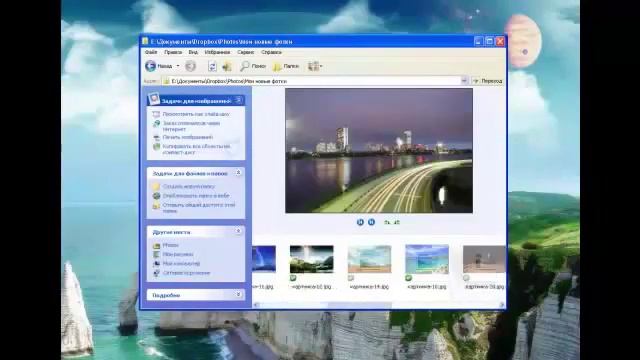The height and width of the screenshot is (360, 640).
Task: Click the folder sync icon in toolbar
Action: (x=212, y=66)
